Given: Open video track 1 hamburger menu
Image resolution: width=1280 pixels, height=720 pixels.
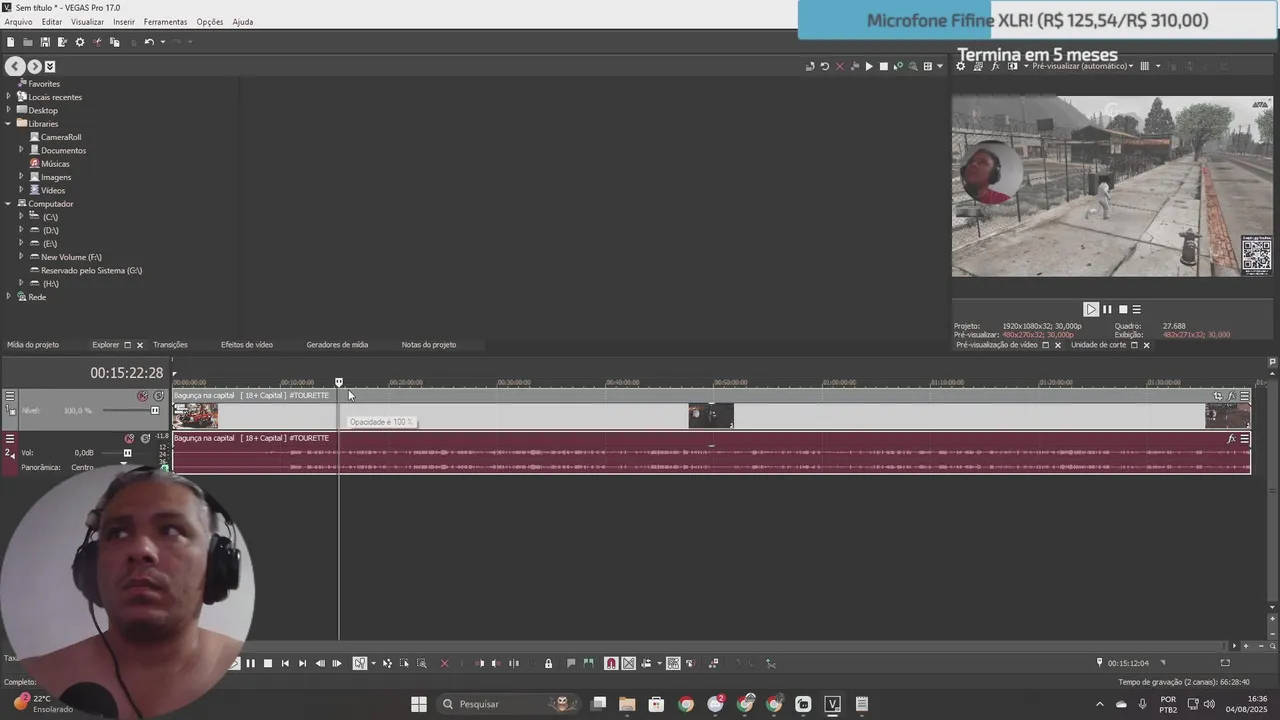Looking at the screenshot, I should coord(9,396).
